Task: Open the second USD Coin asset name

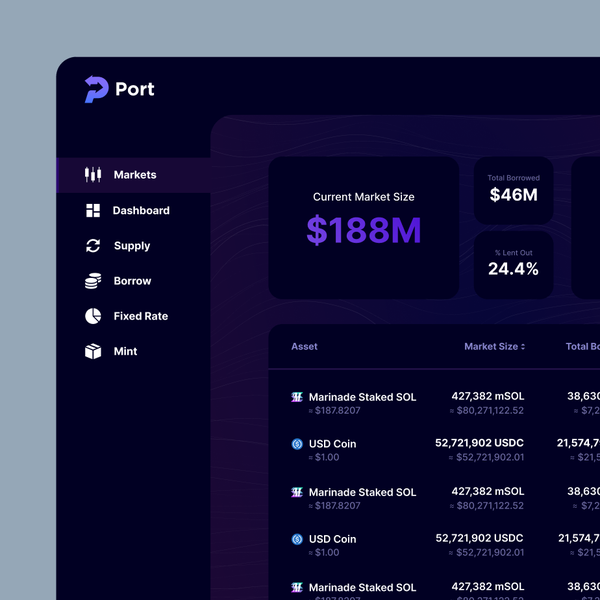Action: (x=333, y=539)
